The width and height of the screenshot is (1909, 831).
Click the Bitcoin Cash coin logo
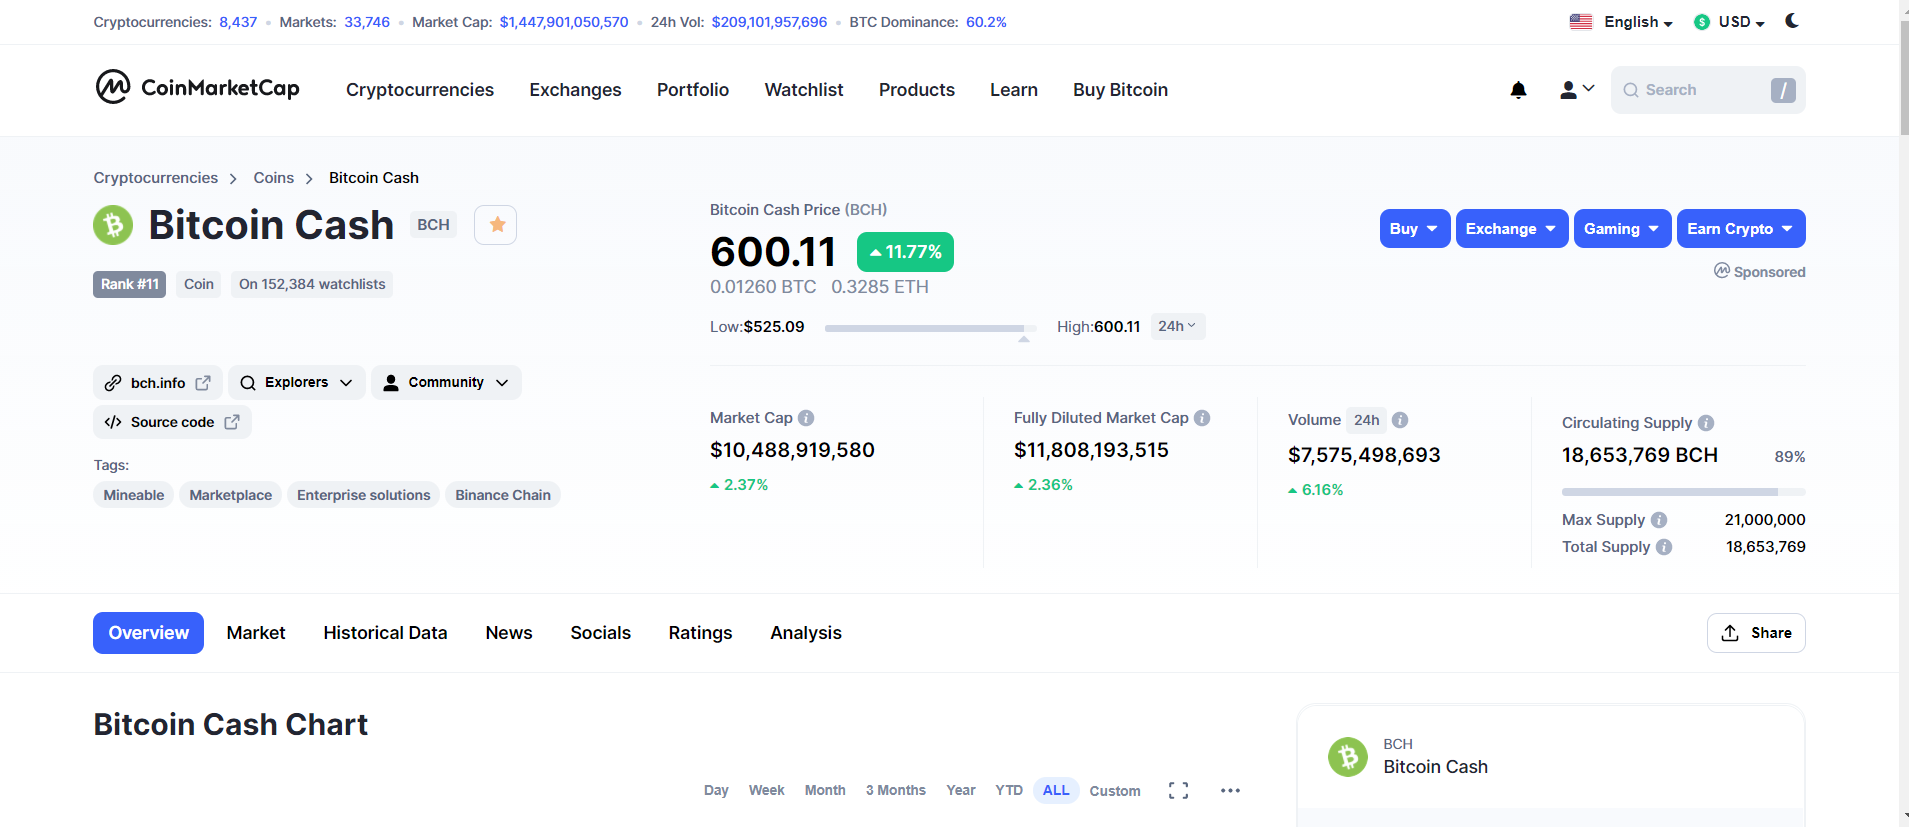click(113, 225)
